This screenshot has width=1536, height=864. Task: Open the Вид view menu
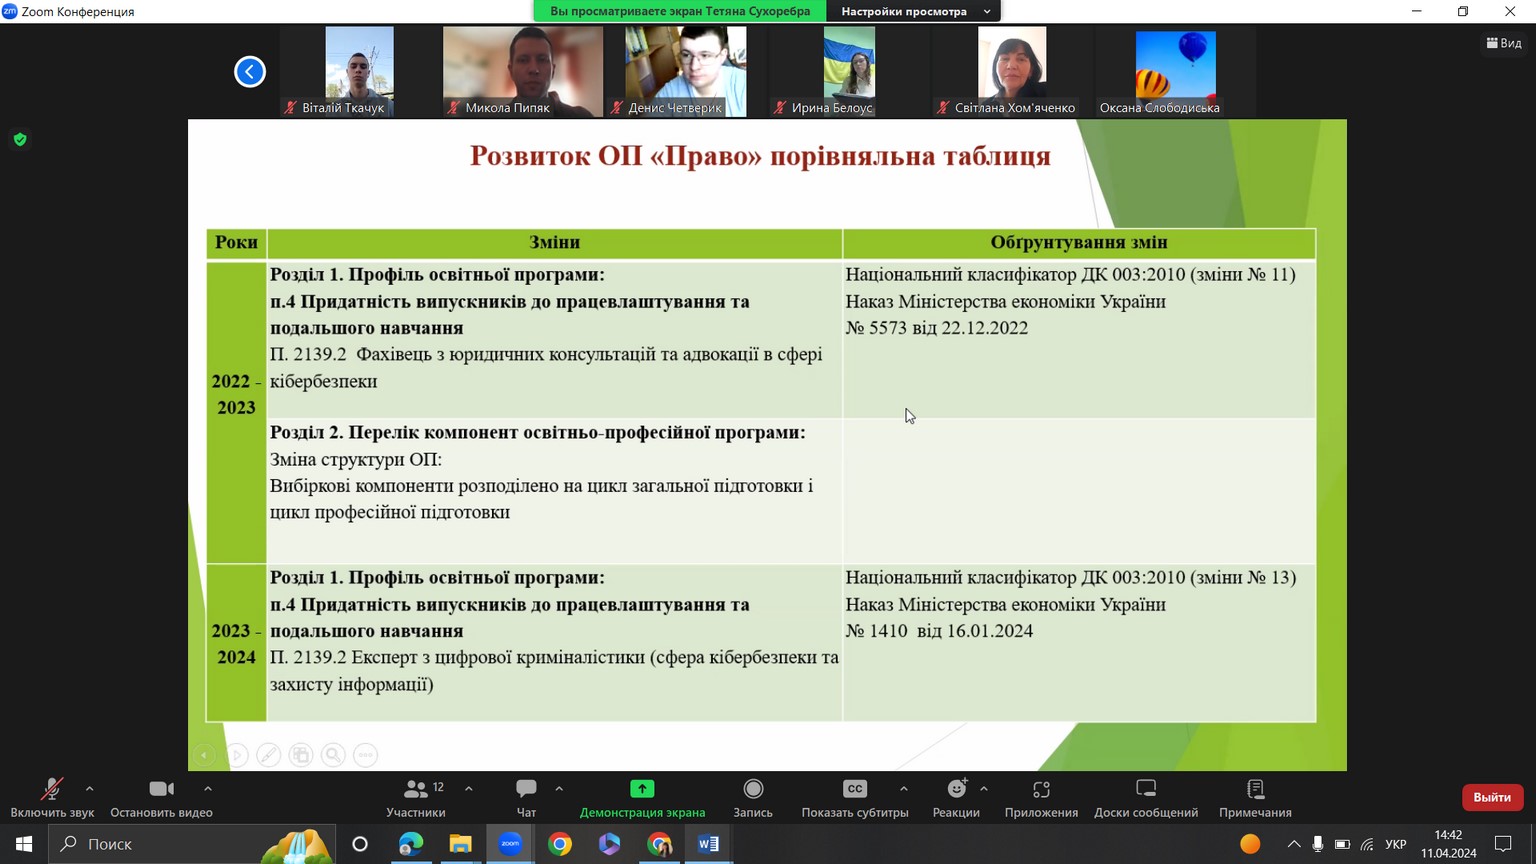coord(1504,43)
